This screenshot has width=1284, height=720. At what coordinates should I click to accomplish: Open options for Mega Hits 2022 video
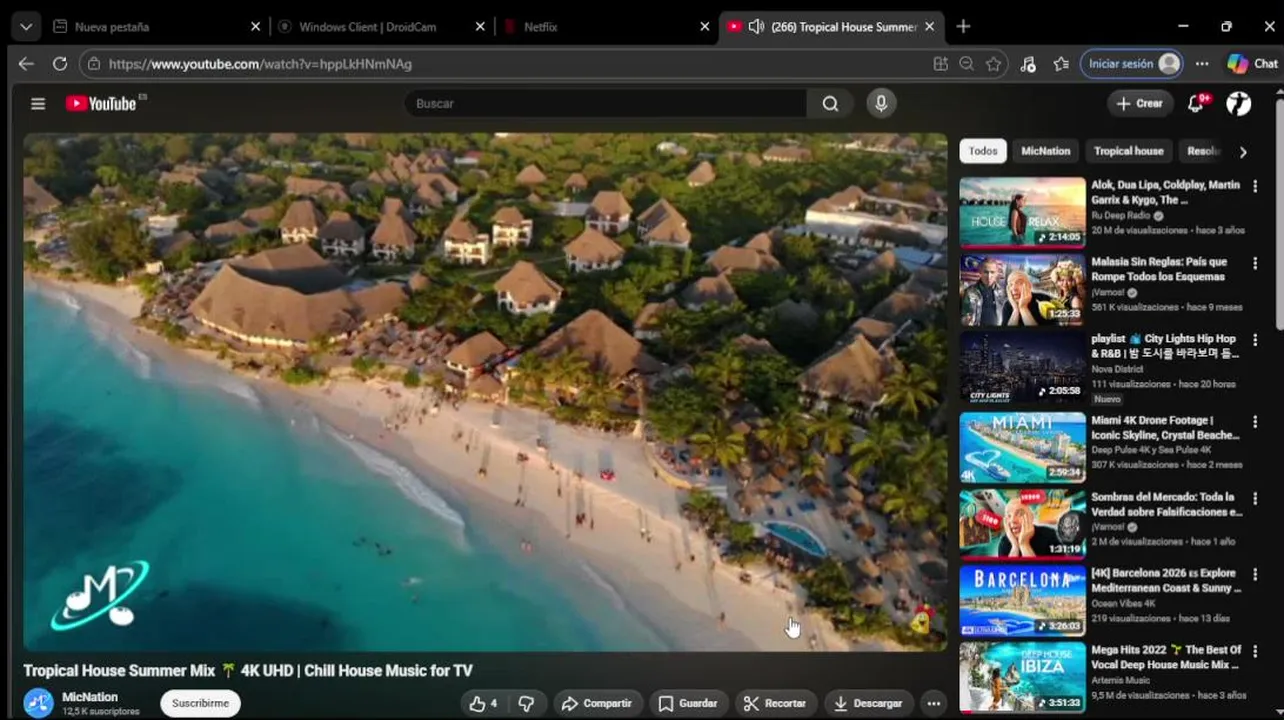point(1255,651)
